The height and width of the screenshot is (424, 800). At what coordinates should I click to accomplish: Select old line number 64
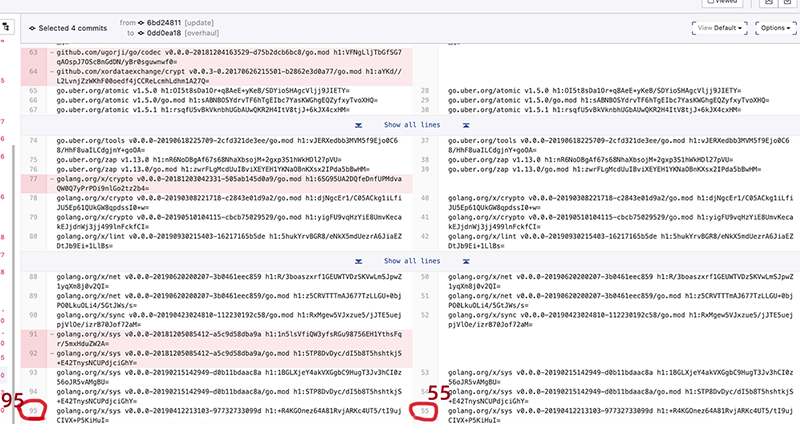(x=34, y=71)
